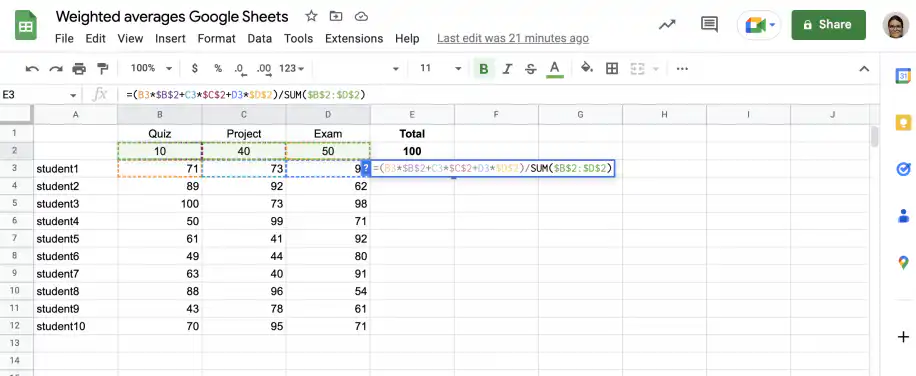This screenshot has width=916, height=376.
Task: Select the cell containing student4
Action: pyautogui.click(x=75, y=221)
